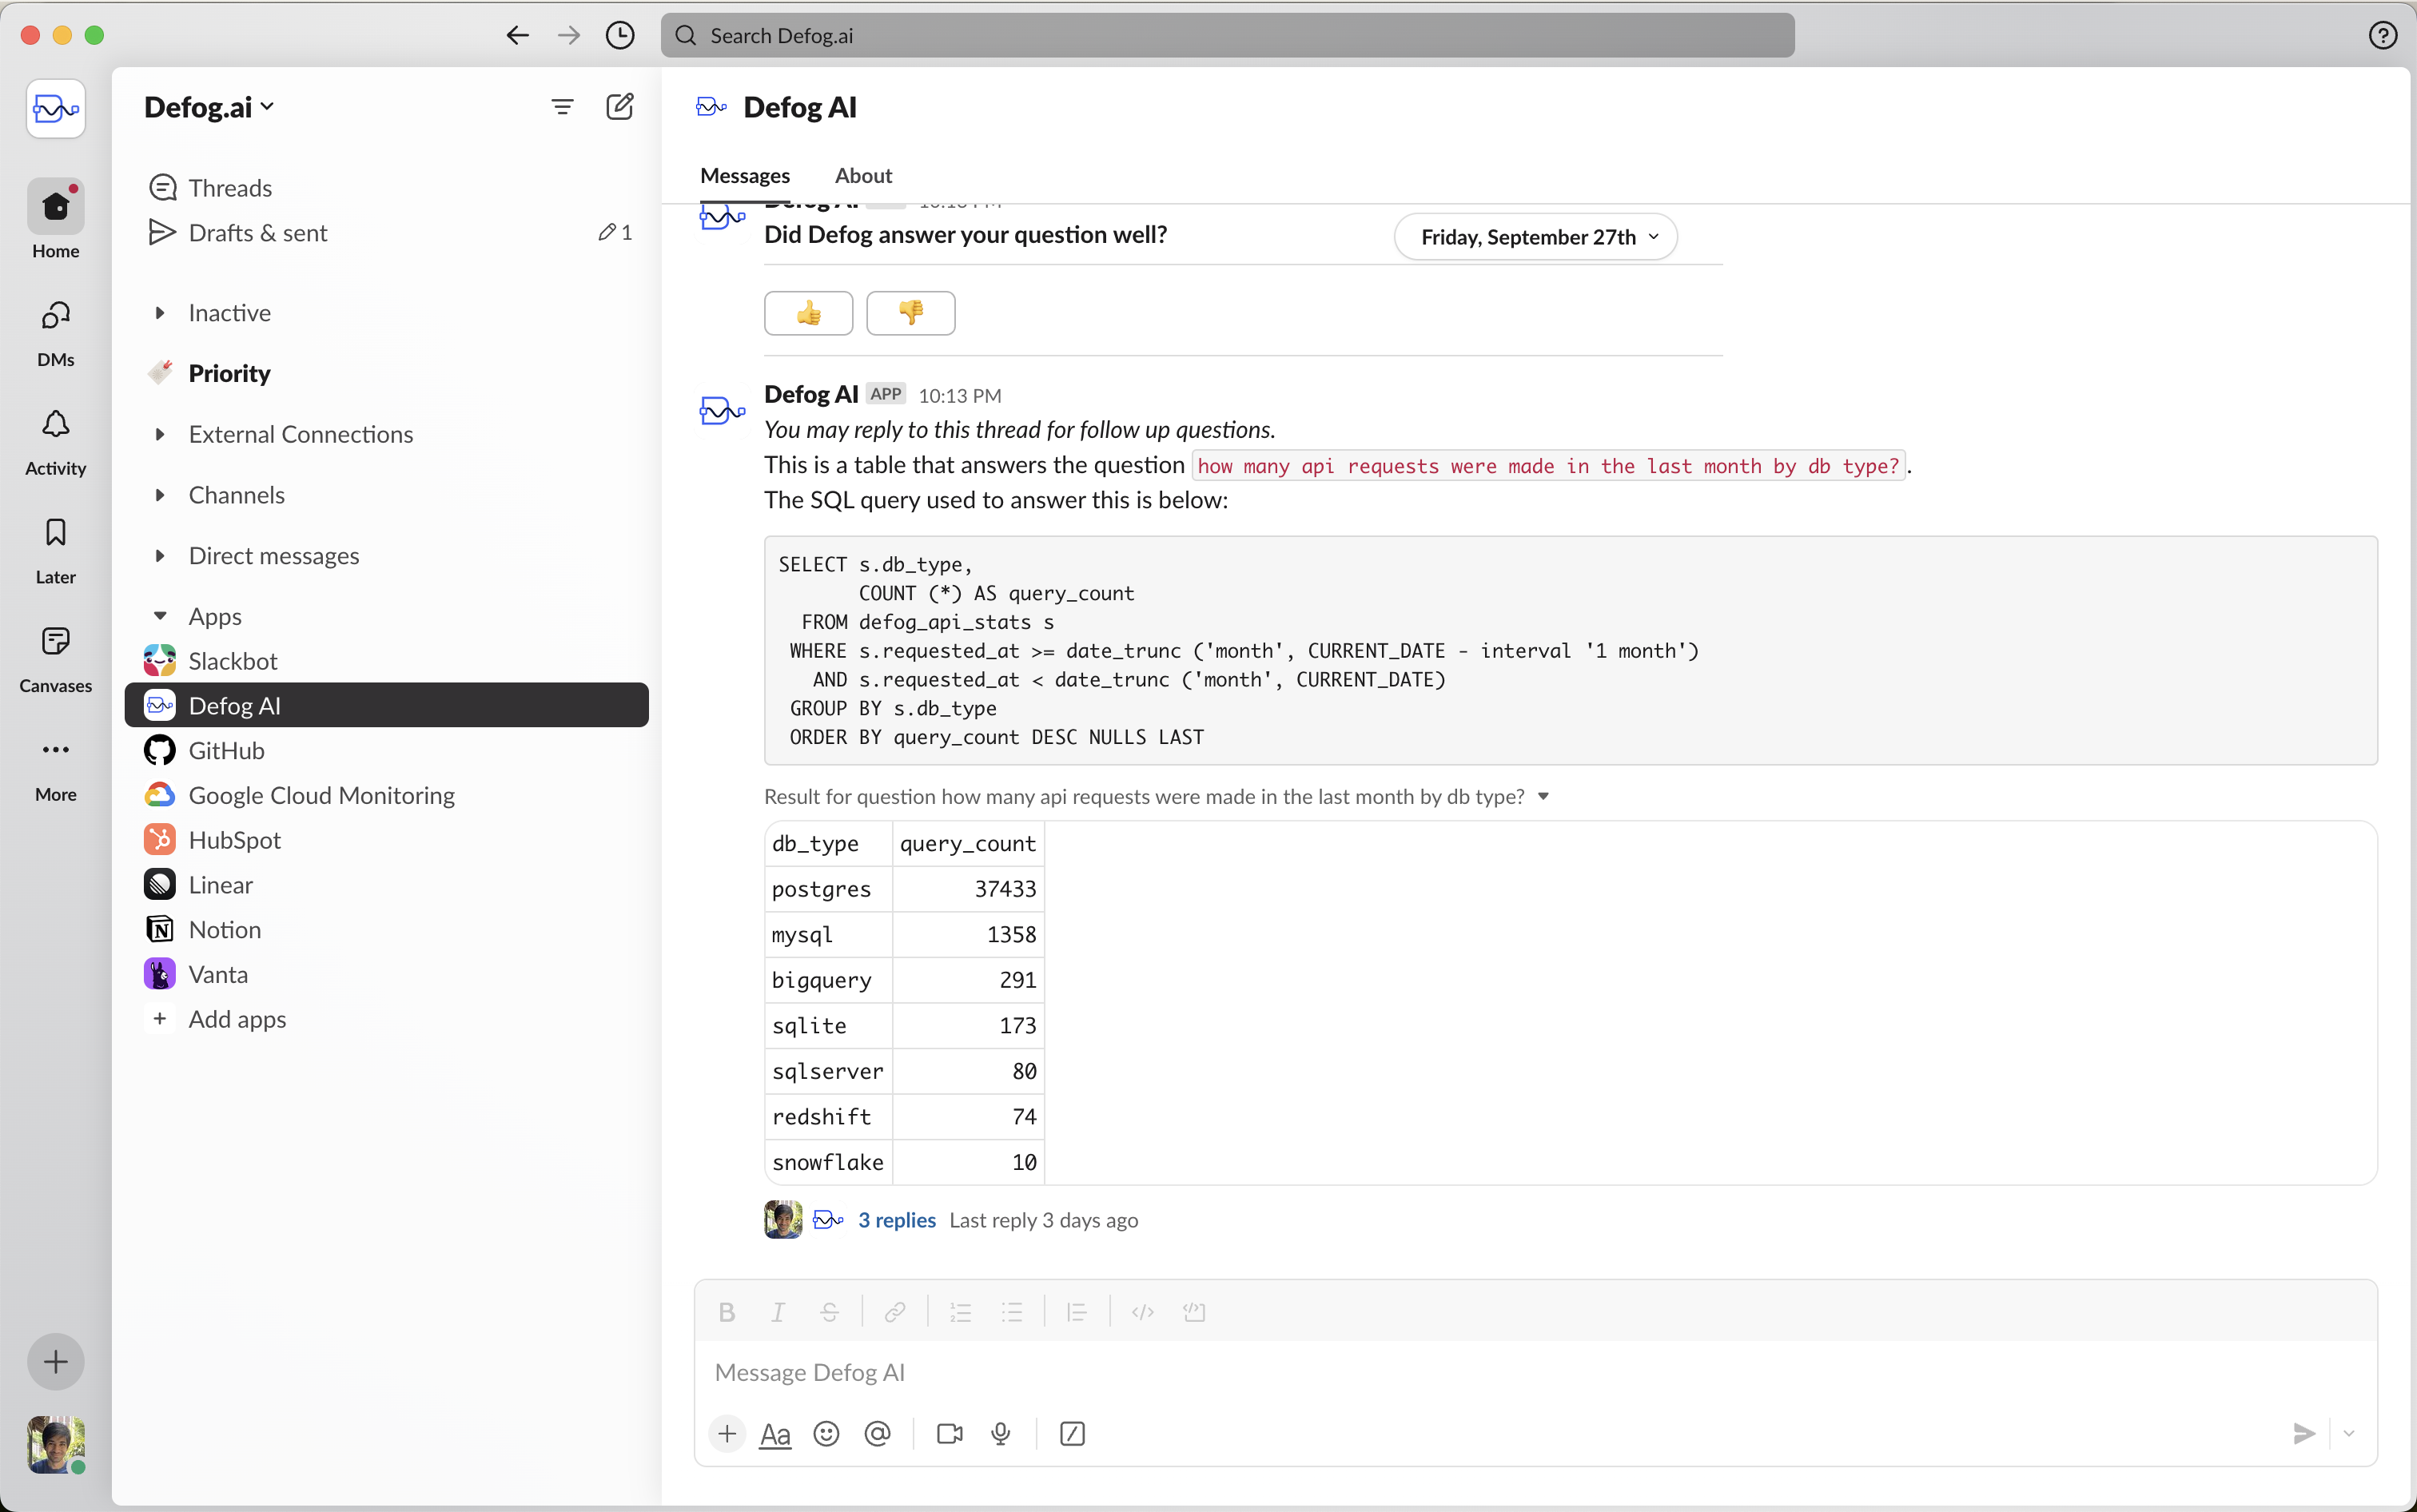2417x1512 pixels.
Task: Click the emoji picker icon
Action: pos(826,1432)
